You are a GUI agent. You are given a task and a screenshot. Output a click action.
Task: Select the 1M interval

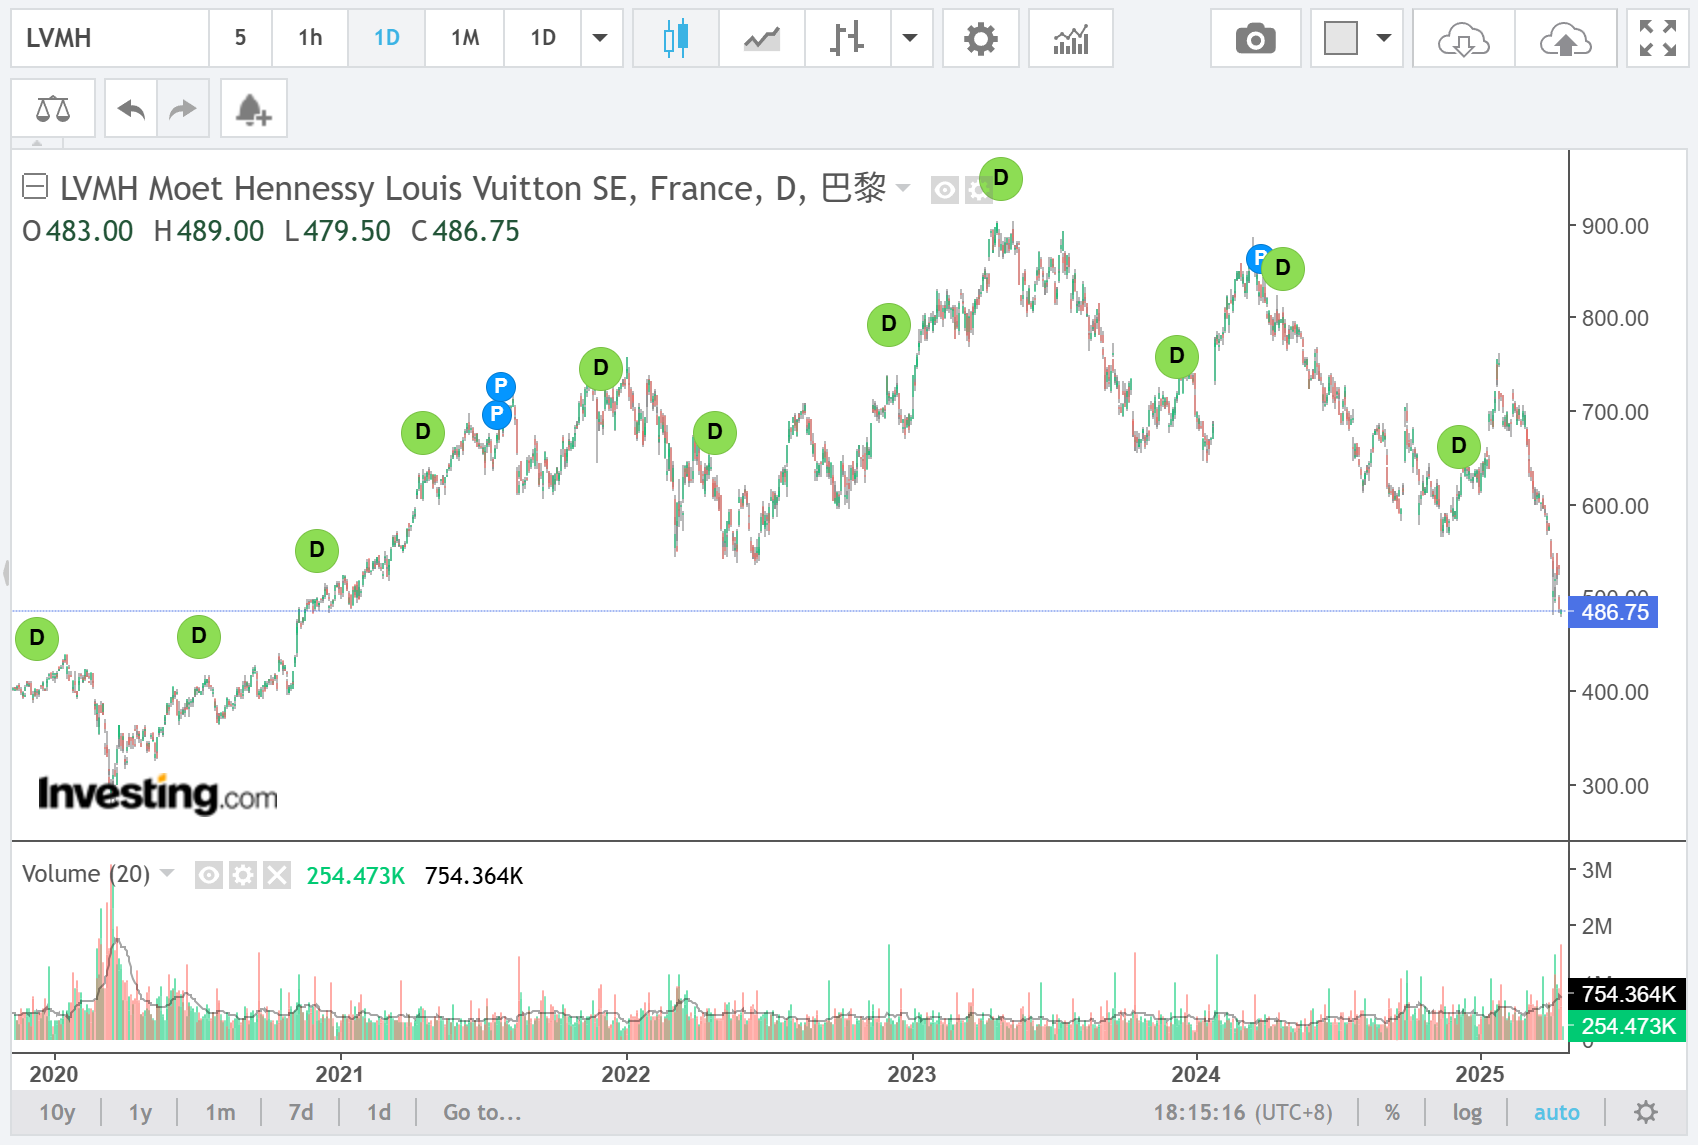point(465,38)
